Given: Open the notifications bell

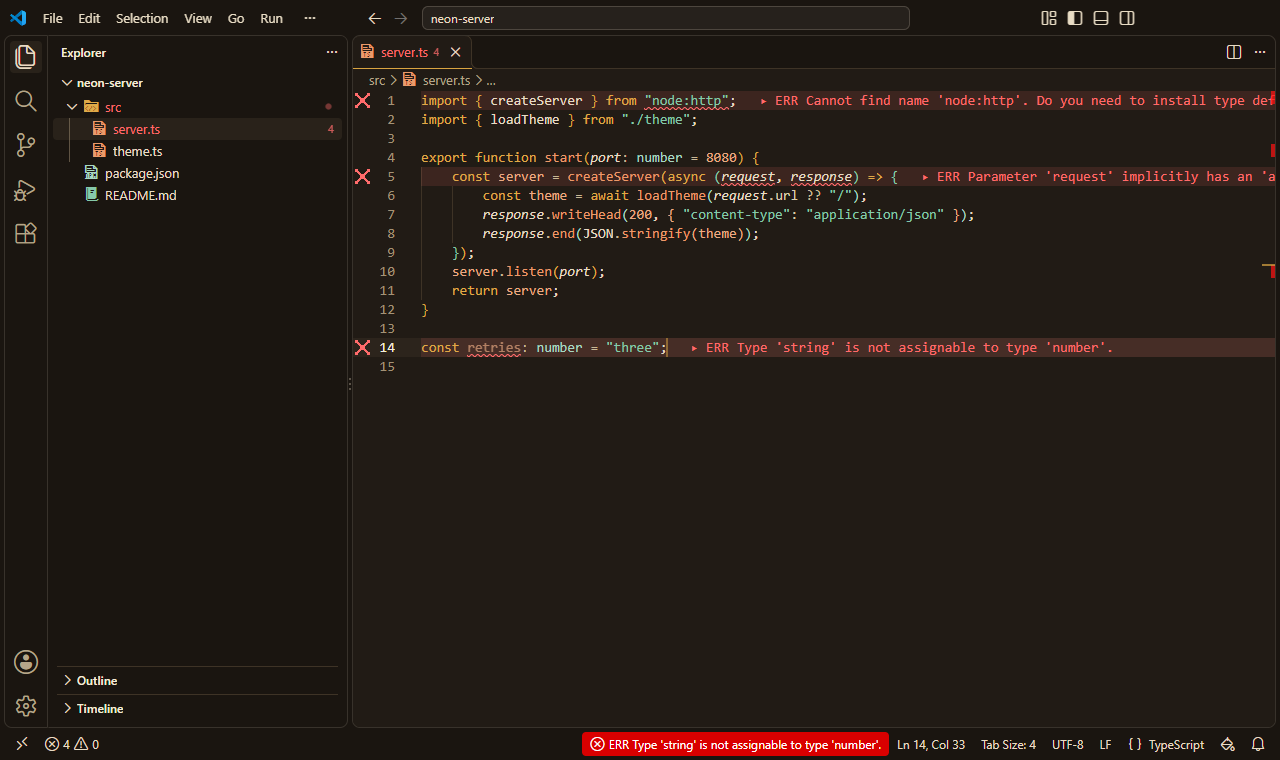Looking at the screenshot, I should (1258, 744).
